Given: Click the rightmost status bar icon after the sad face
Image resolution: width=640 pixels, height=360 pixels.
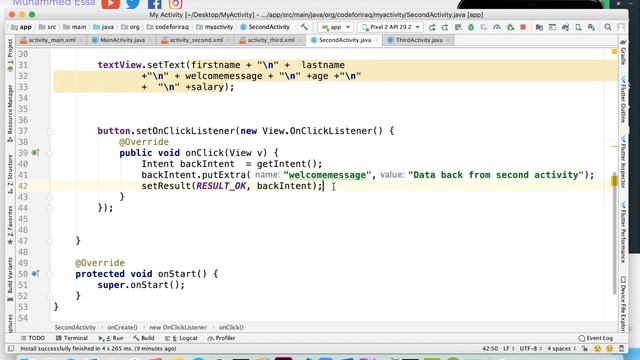Looking at the screenshot, I should pyautogui.click(x=622, y=349).
